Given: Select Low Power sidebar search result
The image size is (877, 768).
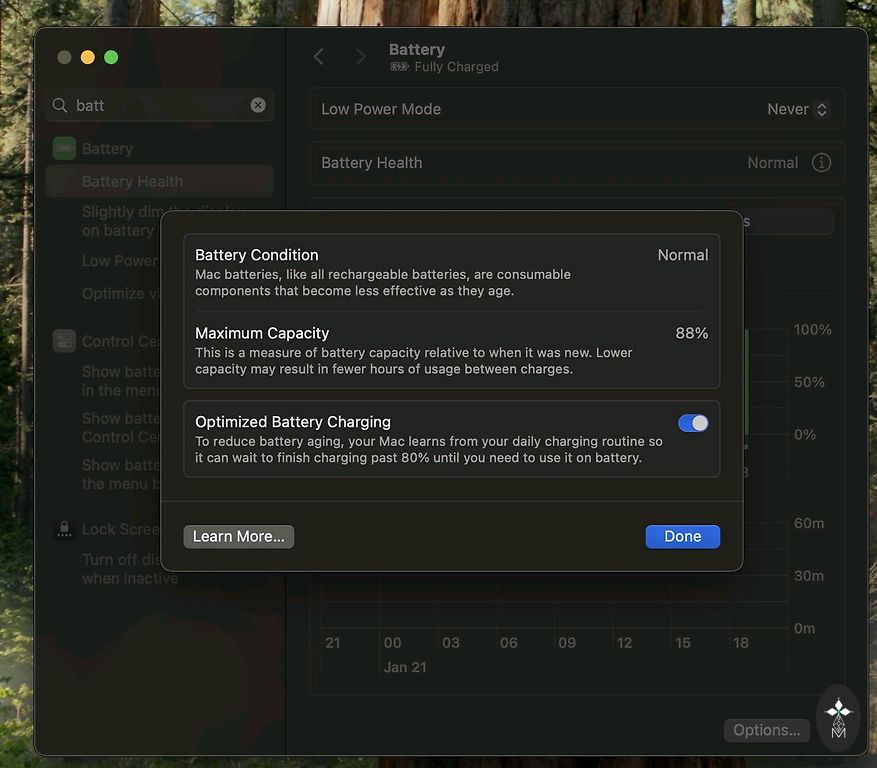Looking at the screenshot, I should (x=119, y=261).
